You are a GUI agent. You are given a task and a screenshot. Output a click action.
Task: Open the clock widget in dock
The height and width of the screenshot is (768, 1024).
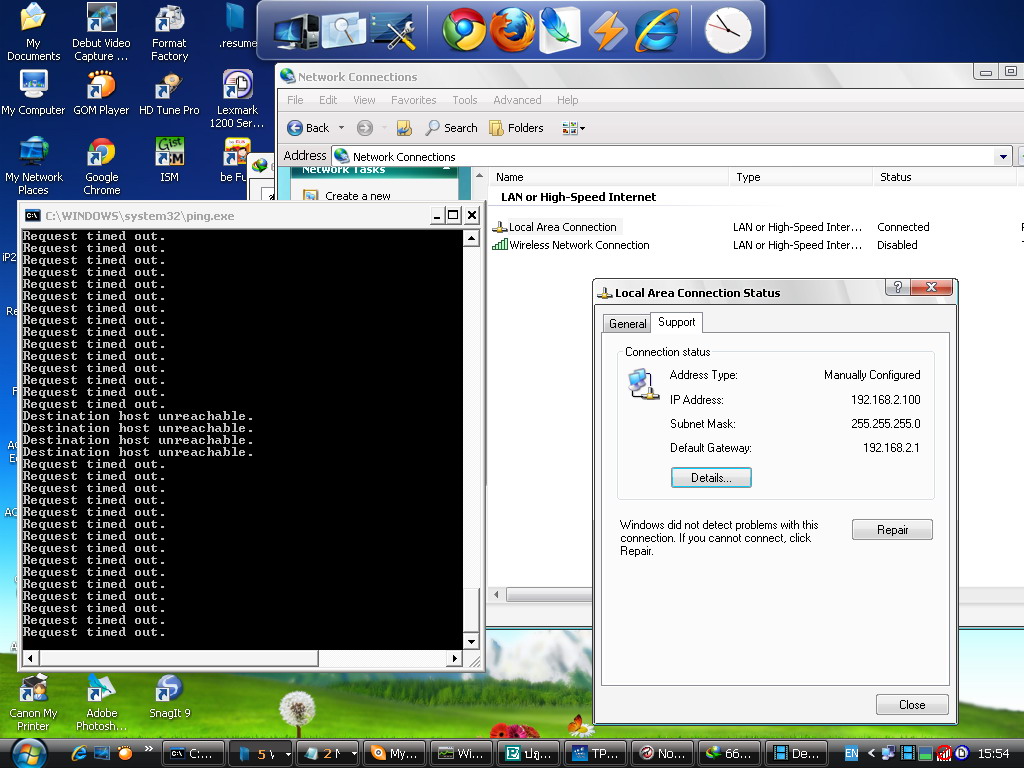click(727, 30)
